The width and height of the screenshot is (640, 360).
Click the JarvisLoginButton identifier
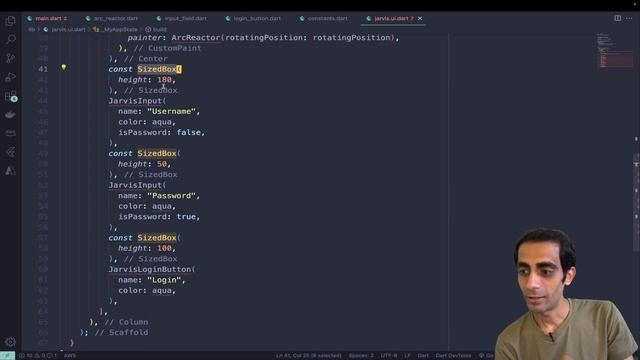coord(150,269)
